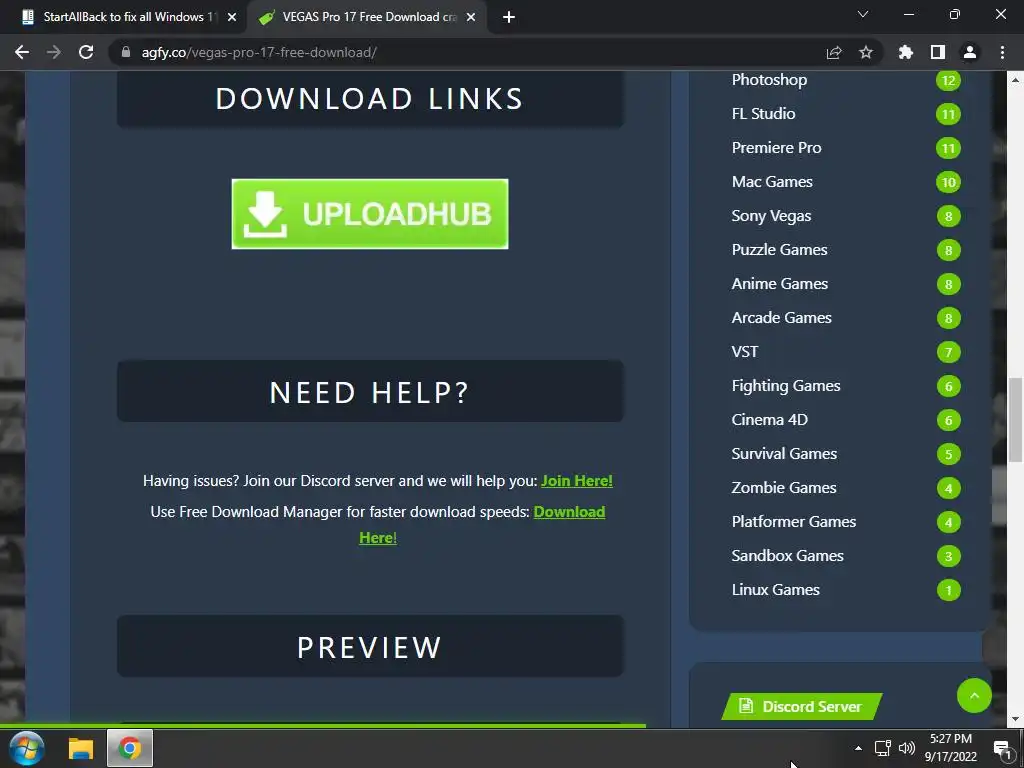The height and width of the screenshot is (768, 1024).
Task: Open the Platformer Games category
Action: point(793,521)
